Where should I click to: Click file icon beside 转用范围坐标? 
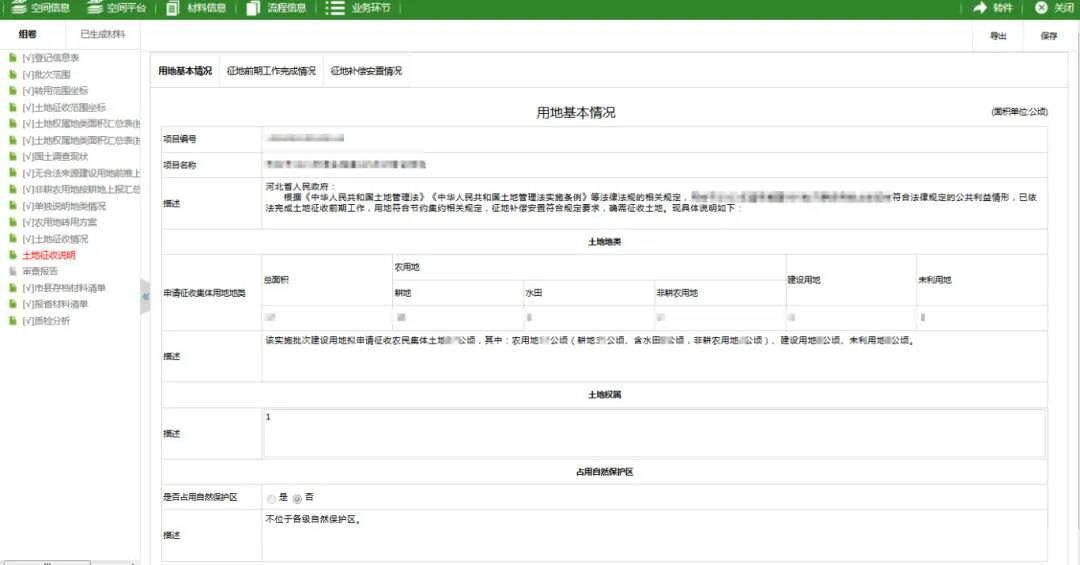pyautogui.click(x=12, y=90)
